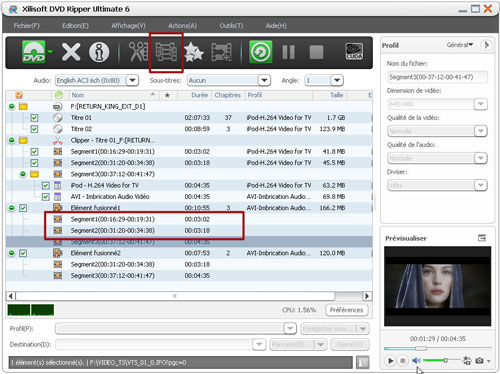Toggle the NVIDIA CUDA icon

[354, 52]
